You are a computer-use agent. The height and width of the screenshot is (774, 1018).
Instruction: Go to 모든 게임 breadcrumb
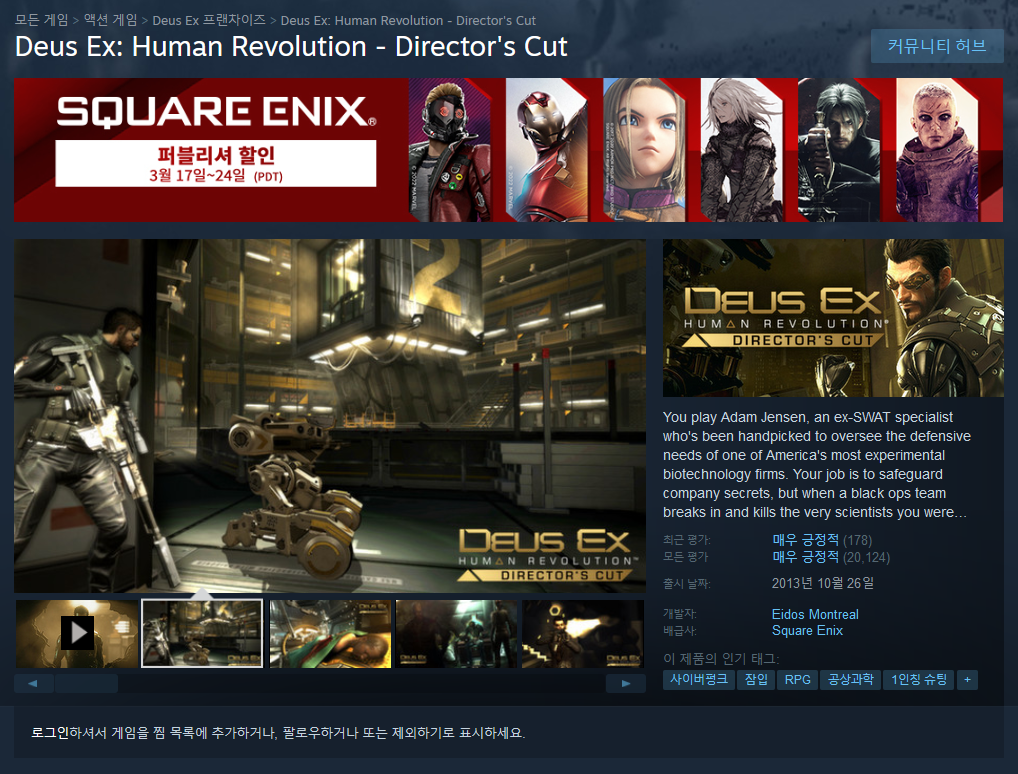[41, 20]
